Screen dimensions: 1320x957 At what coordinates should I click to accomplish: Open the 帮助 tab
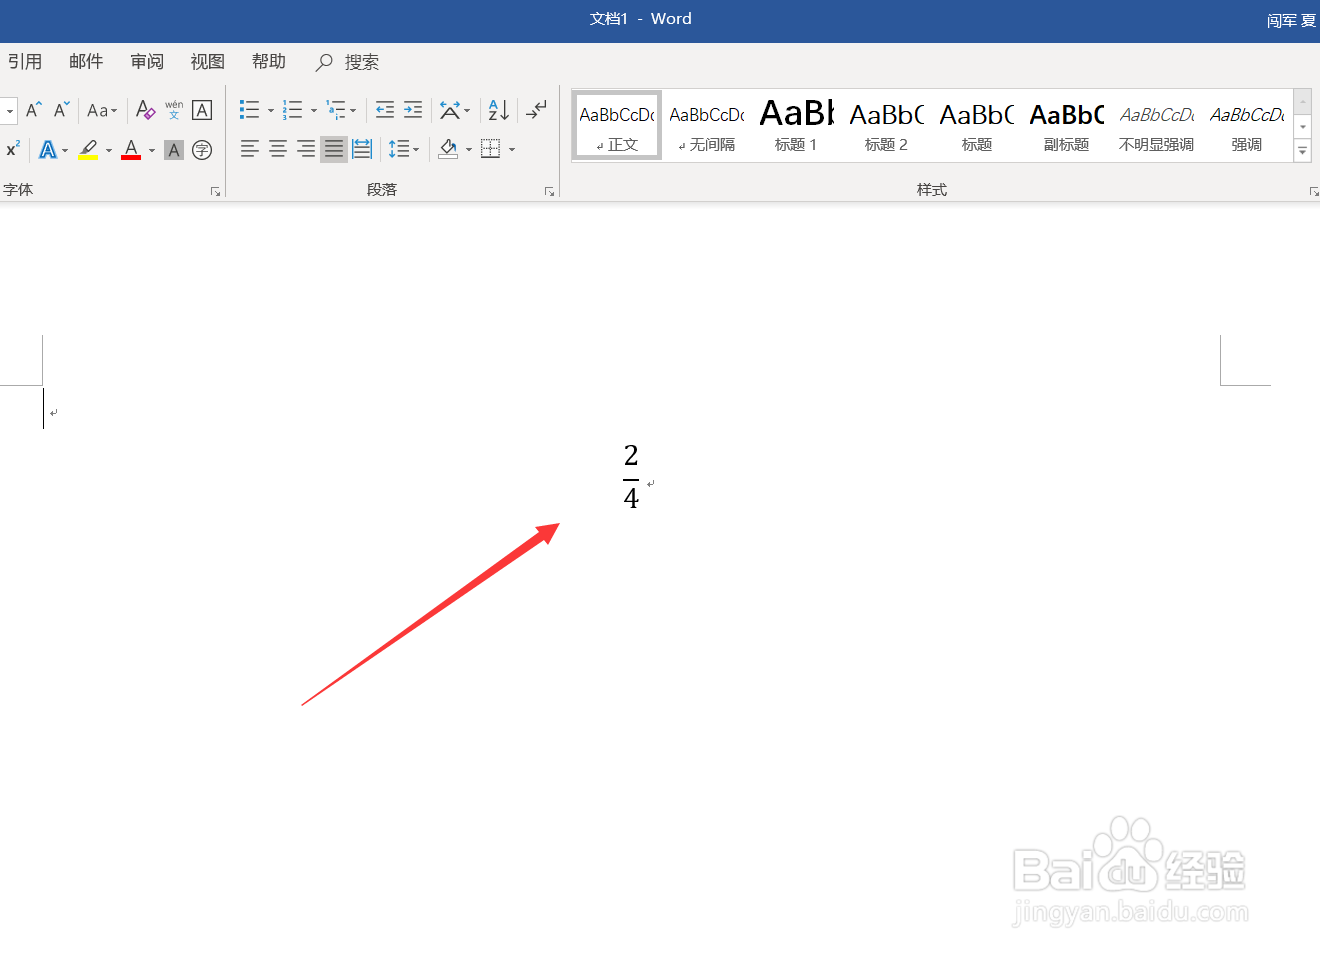(x=269, y=62)
